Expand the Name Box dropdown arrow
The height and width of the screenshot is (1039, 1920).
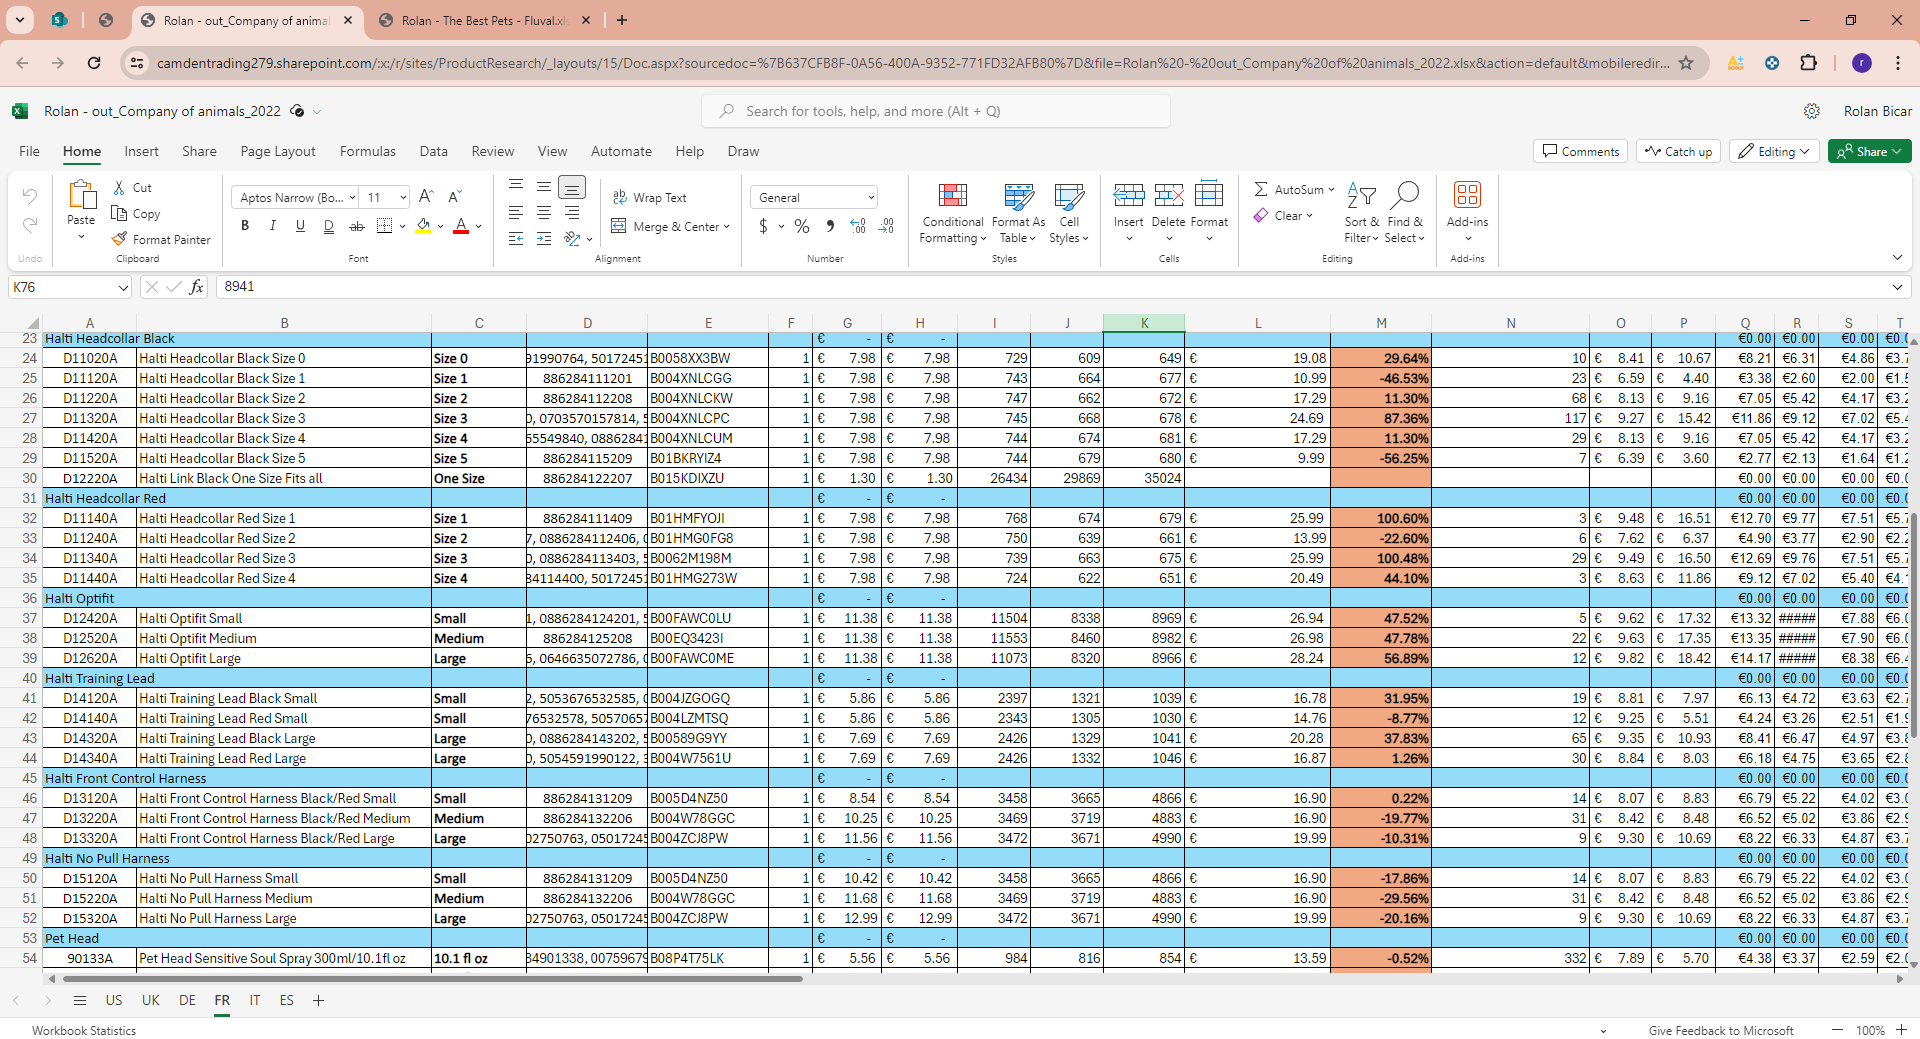[123, 288]
